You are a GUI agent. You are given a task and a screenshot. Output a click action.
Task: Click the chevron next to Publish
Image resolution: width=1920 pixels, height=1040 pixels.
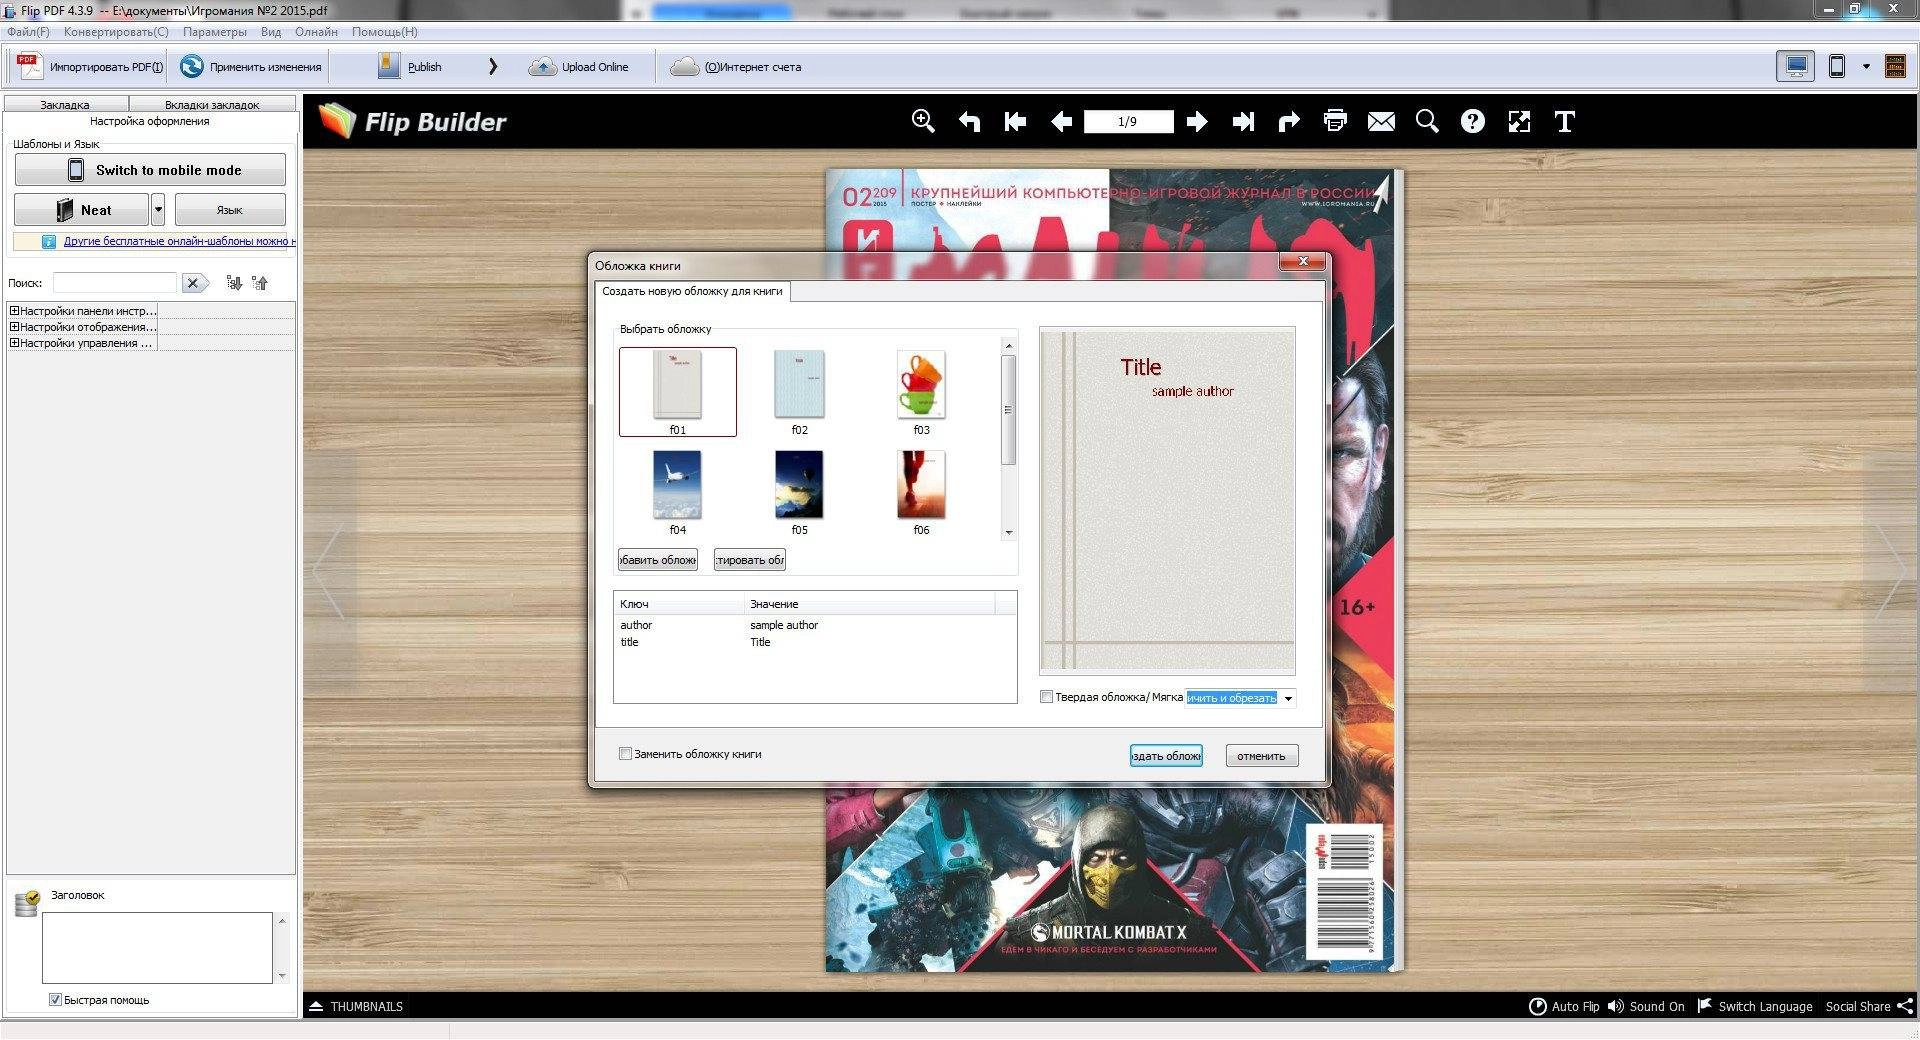click(493, 67)
